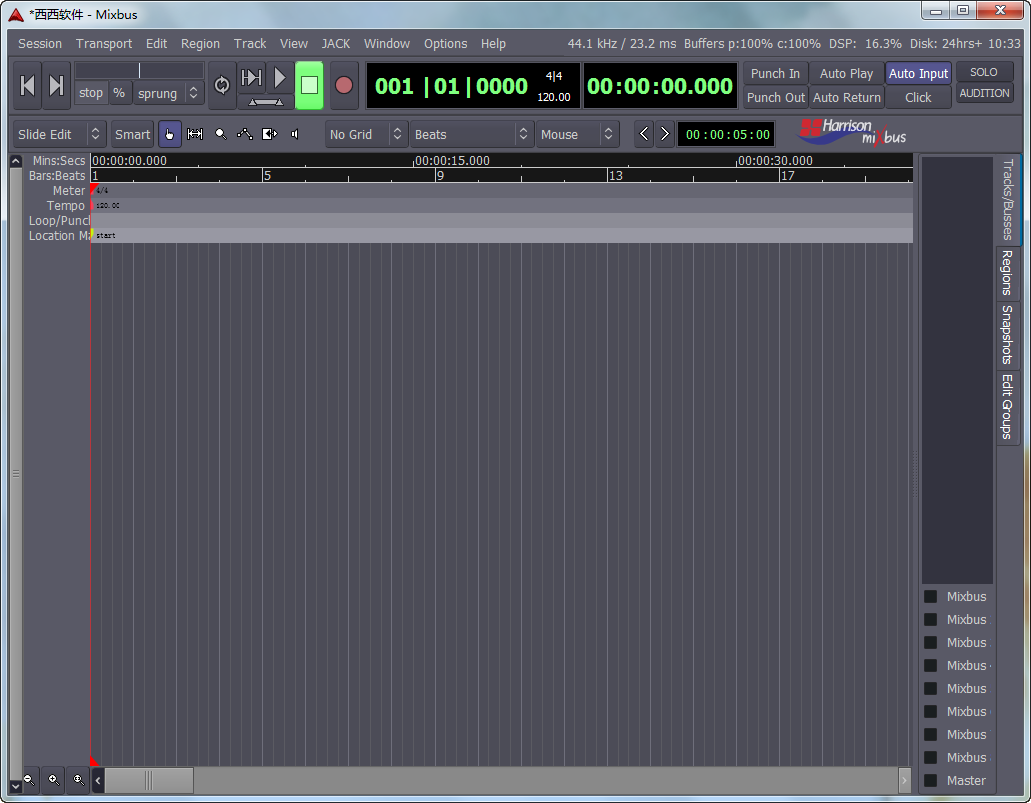Click the up arrow above the left pane
1031x803 pixels.
pyautogui.click(x=16, y=160)
